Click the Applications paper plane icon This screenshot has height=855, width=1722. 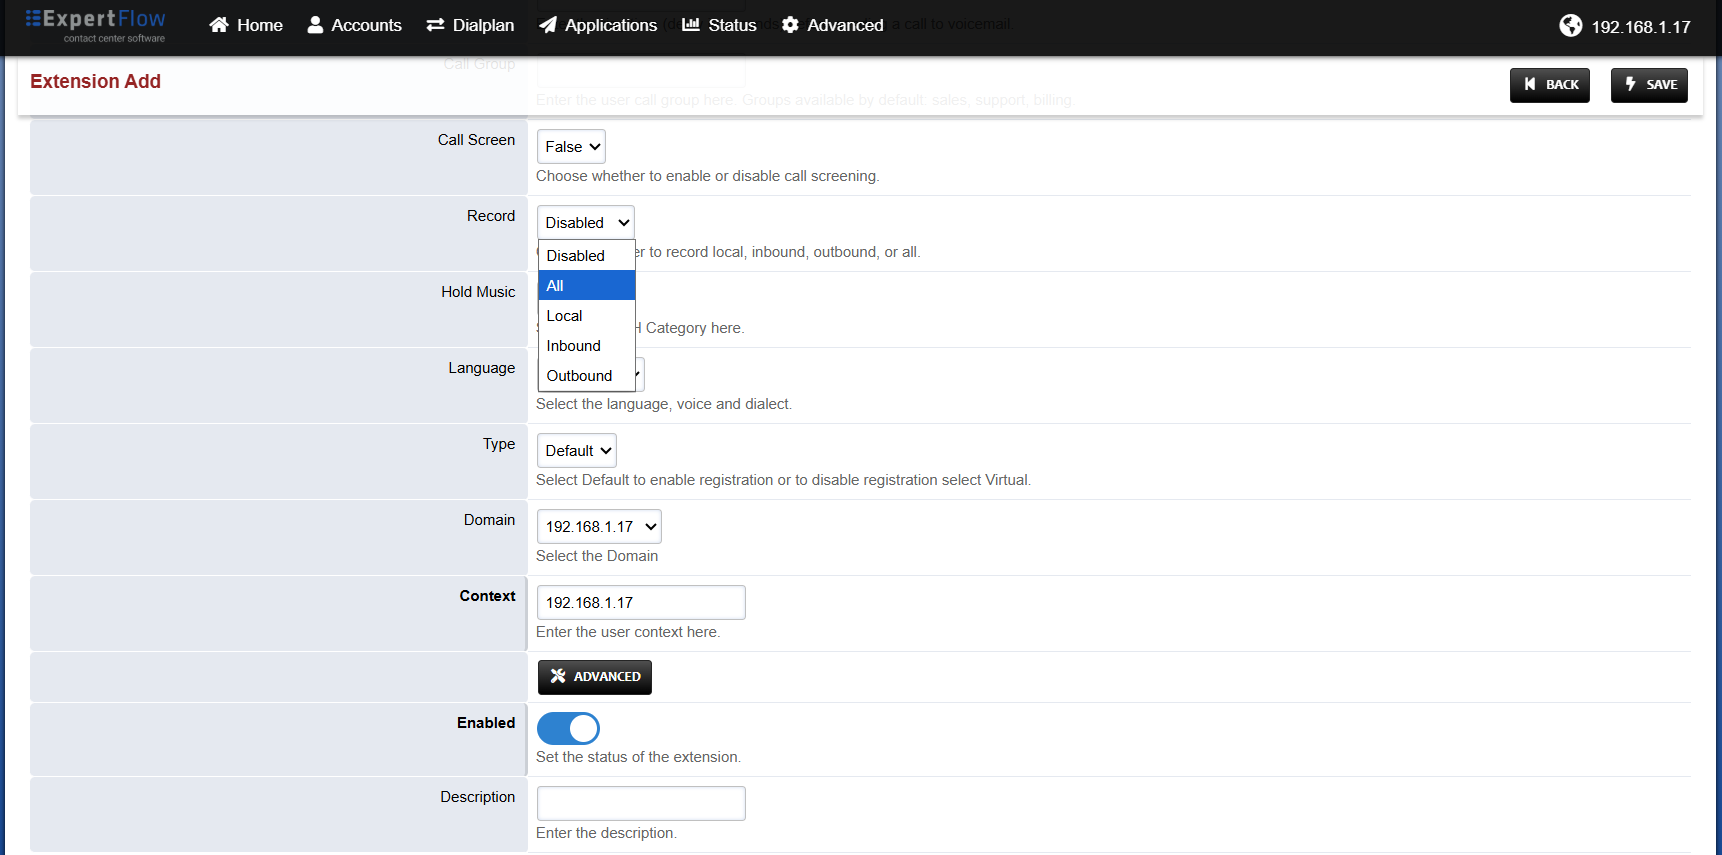click(x=548, y=25)
